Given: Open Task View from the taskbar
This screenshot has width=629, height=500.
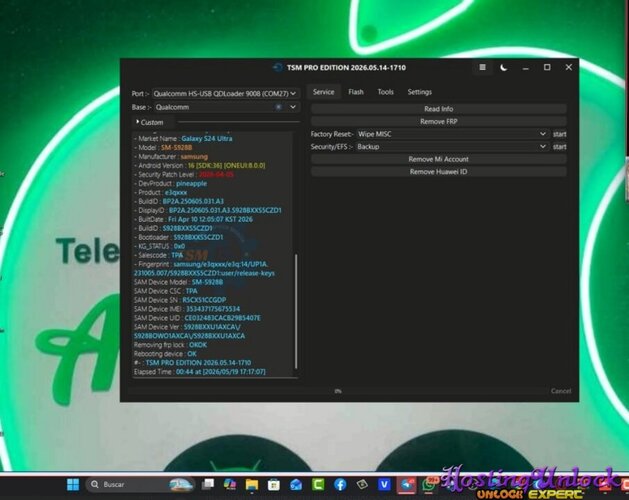Looking at the screenshot, I should (x=207, y=484).
